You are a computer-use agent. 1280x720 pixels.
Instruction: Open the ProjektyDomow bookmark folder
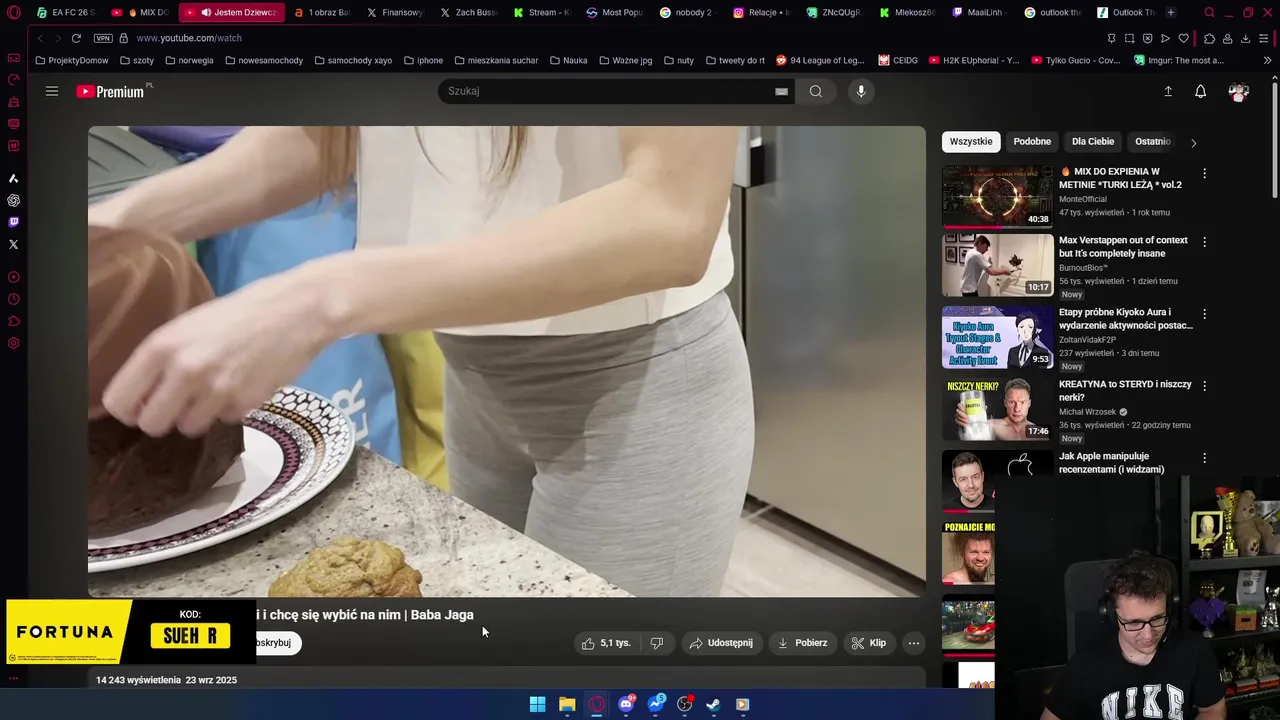[x=72, y=60]
